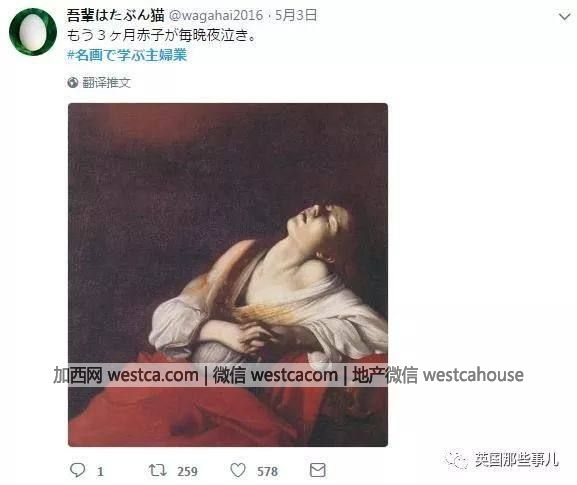Open hashtag #名画で学ぶ主婦業
The height and width of the screenshot is (485, 577).
(x=127, y=55)
